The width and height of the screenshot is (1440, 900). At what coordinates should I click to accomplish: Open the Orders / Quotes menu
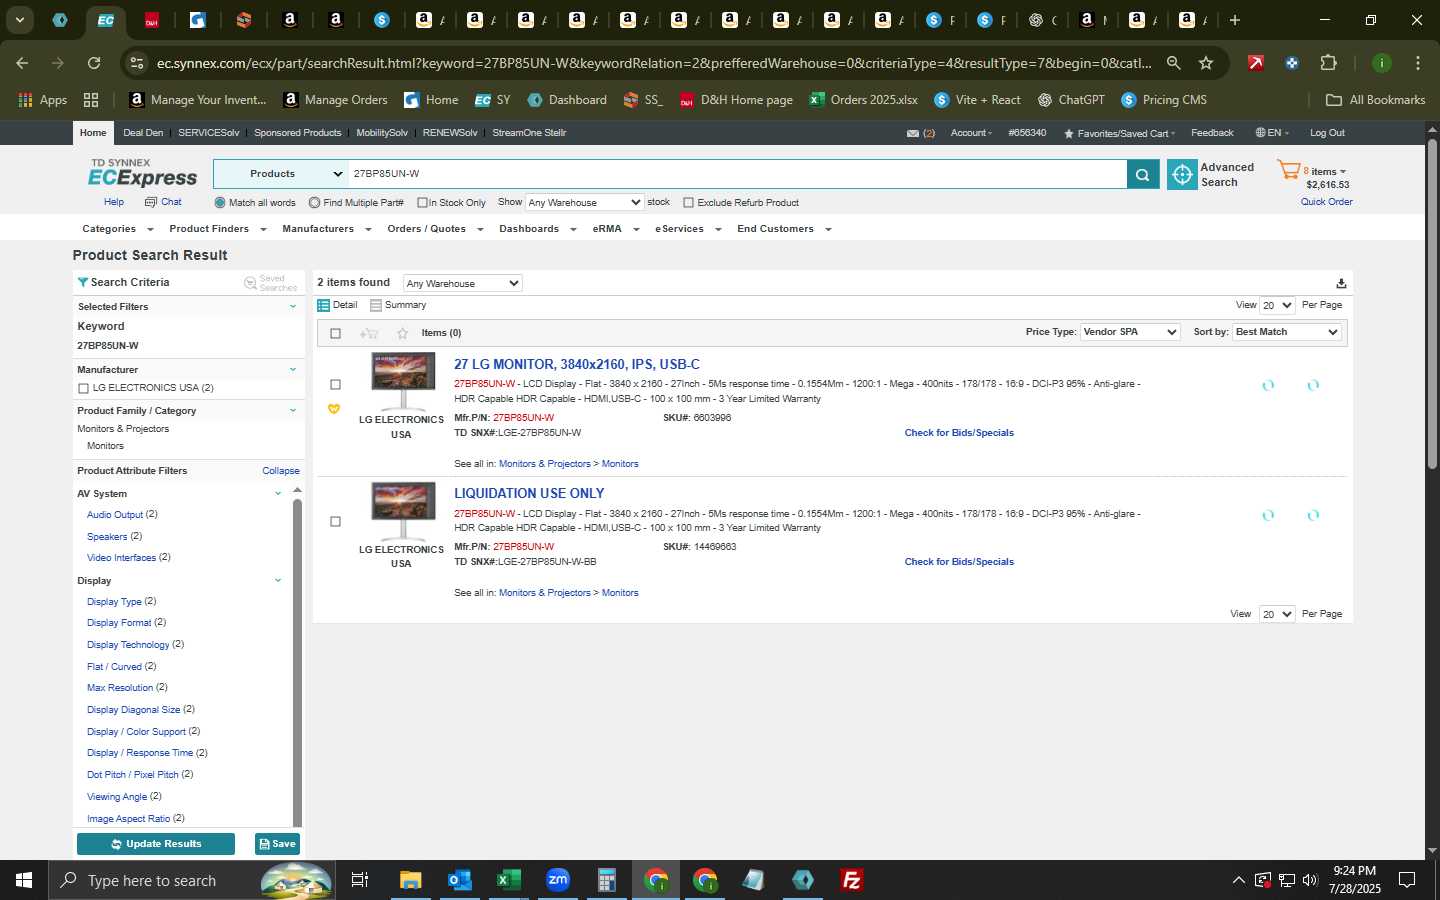coord(435,229)
